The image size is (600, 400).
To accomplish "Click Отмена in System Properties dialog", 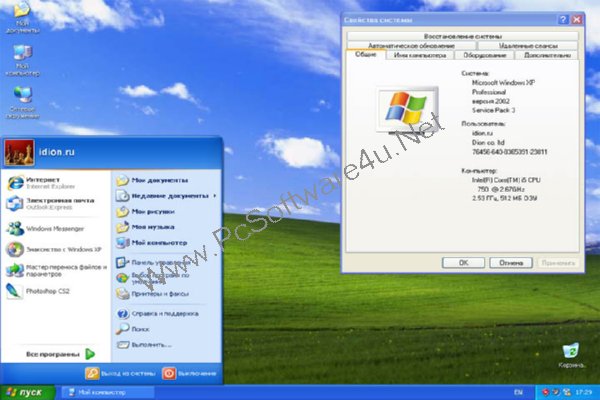I will (x=511, y=263).
